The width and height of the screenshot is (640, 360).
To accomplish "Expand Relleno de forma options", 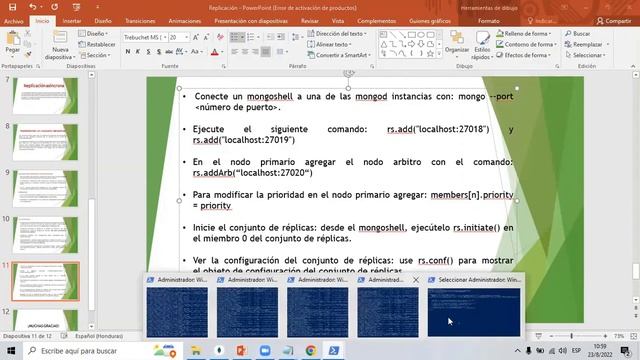I will pyautogui.click(x=524, y=33).
